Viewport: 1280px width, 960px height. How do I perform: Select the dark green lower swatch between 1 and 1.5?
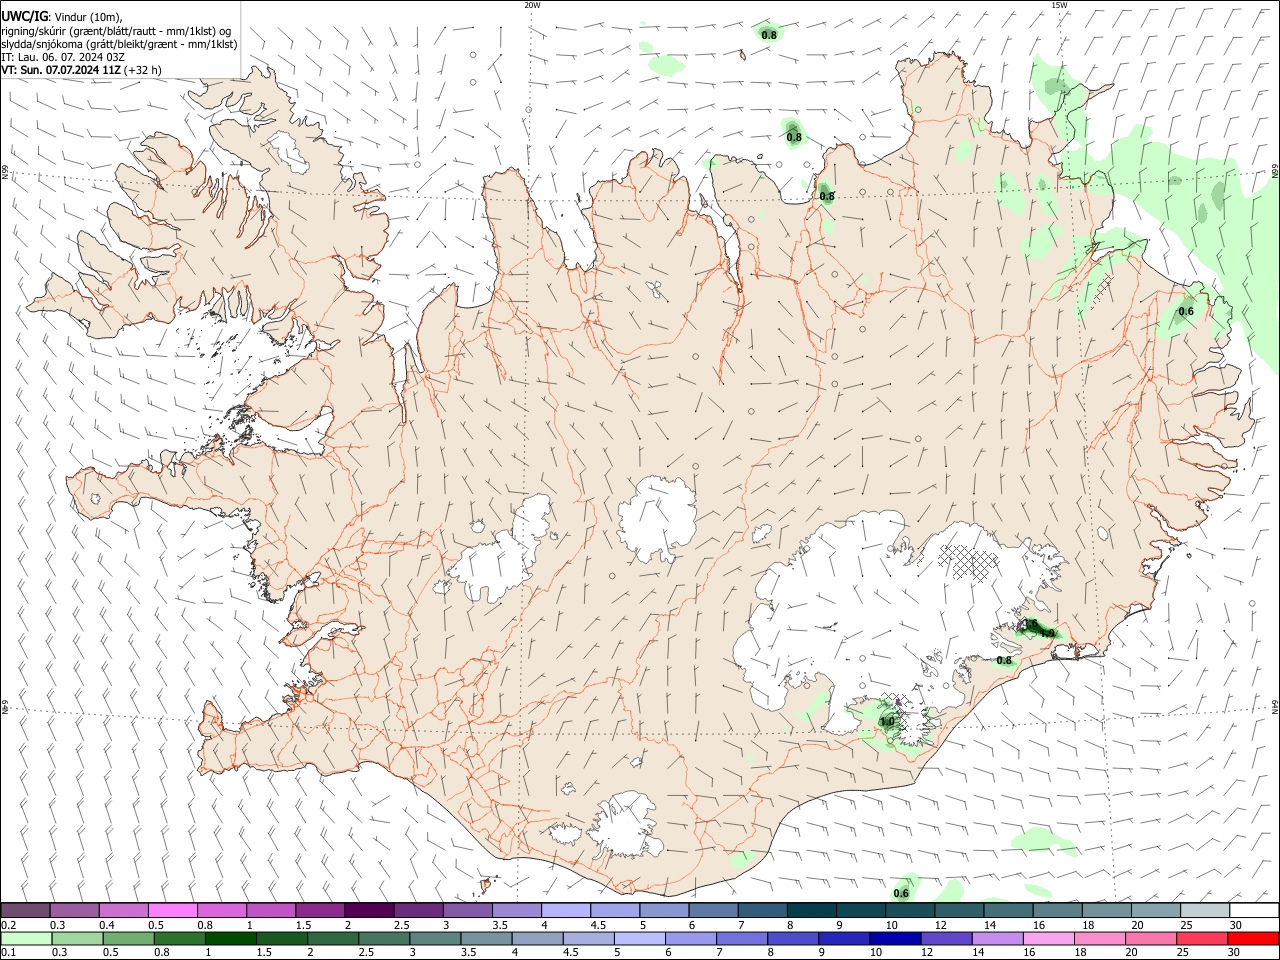coord(230,938)
